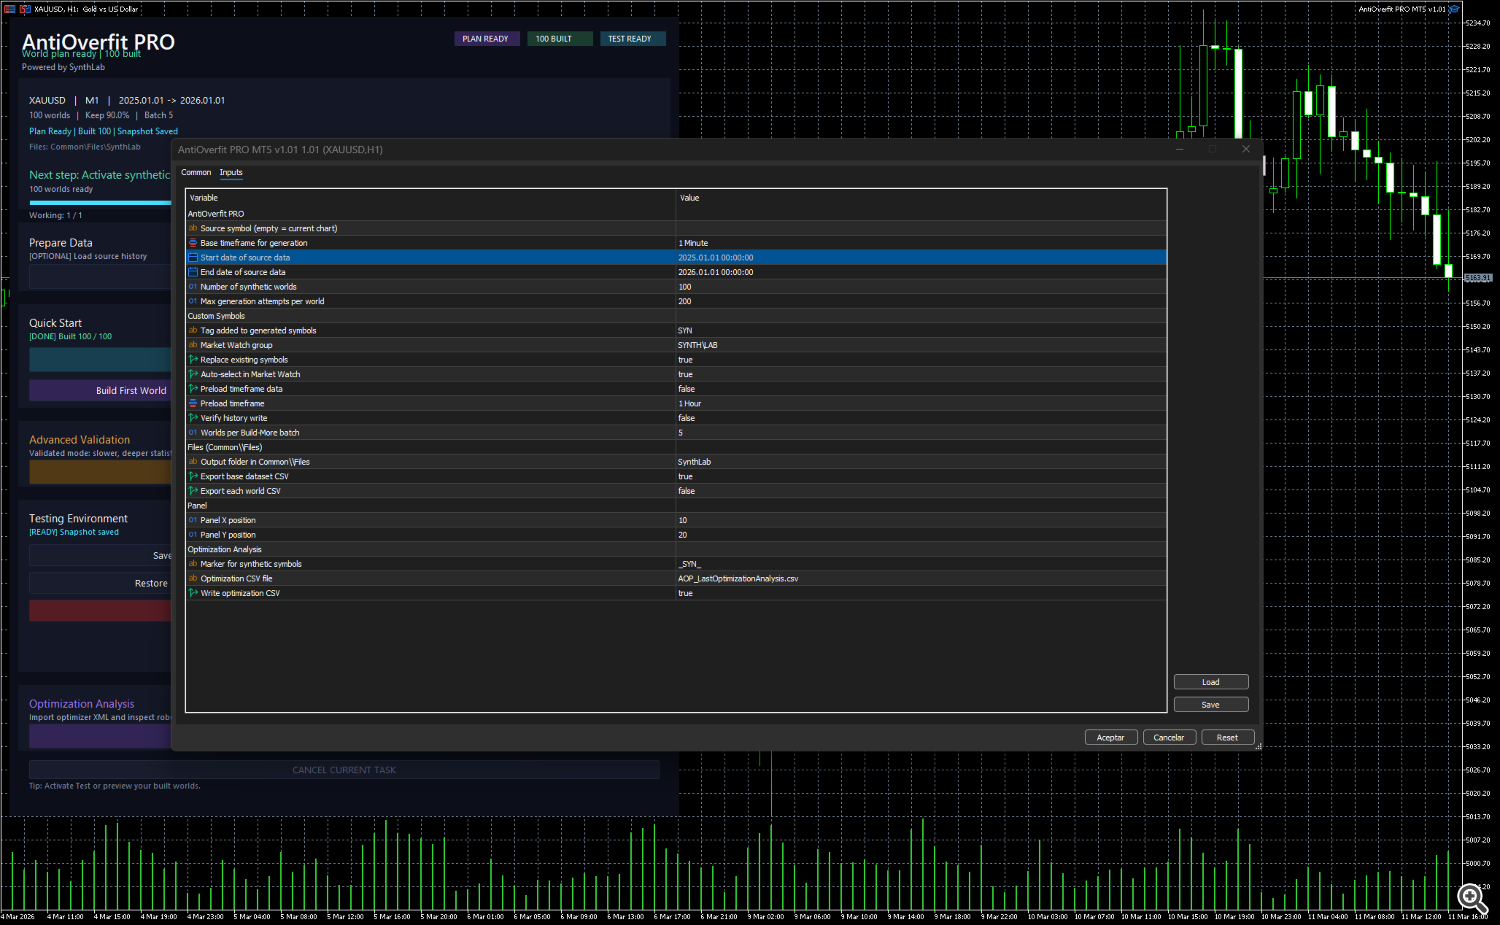
Task: Click the boolean arrow icon next to Replace existing symbols
Action: click(193, 360)
